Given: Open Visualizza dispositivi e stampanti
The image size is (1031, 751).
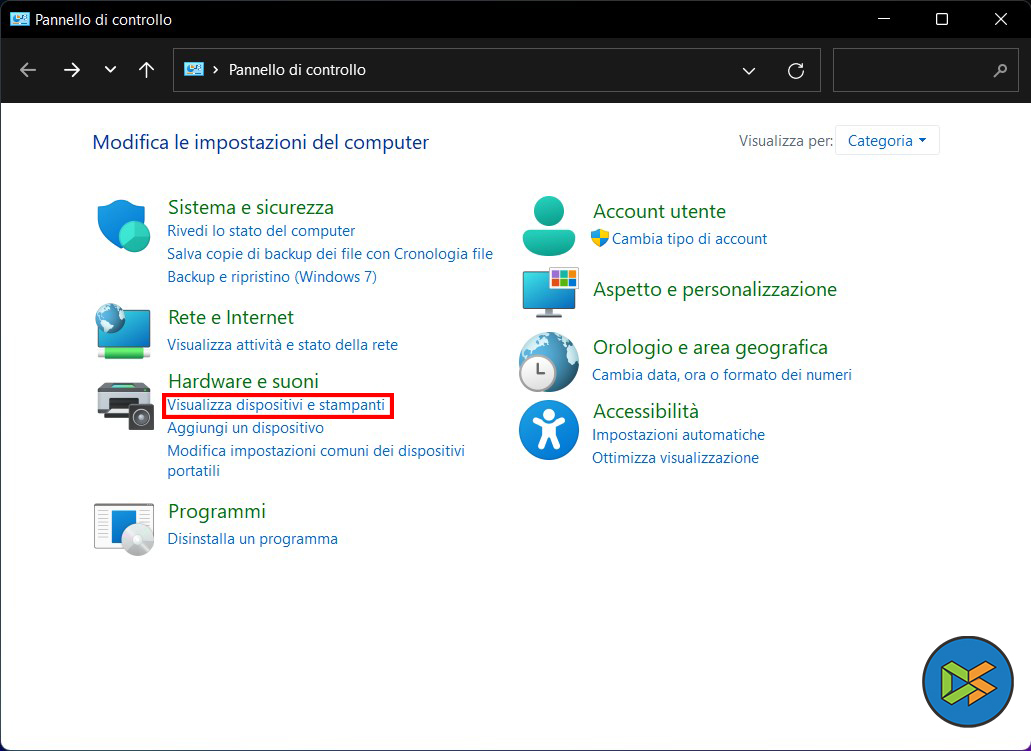Looking at the screenshot, I should [276, 405].
